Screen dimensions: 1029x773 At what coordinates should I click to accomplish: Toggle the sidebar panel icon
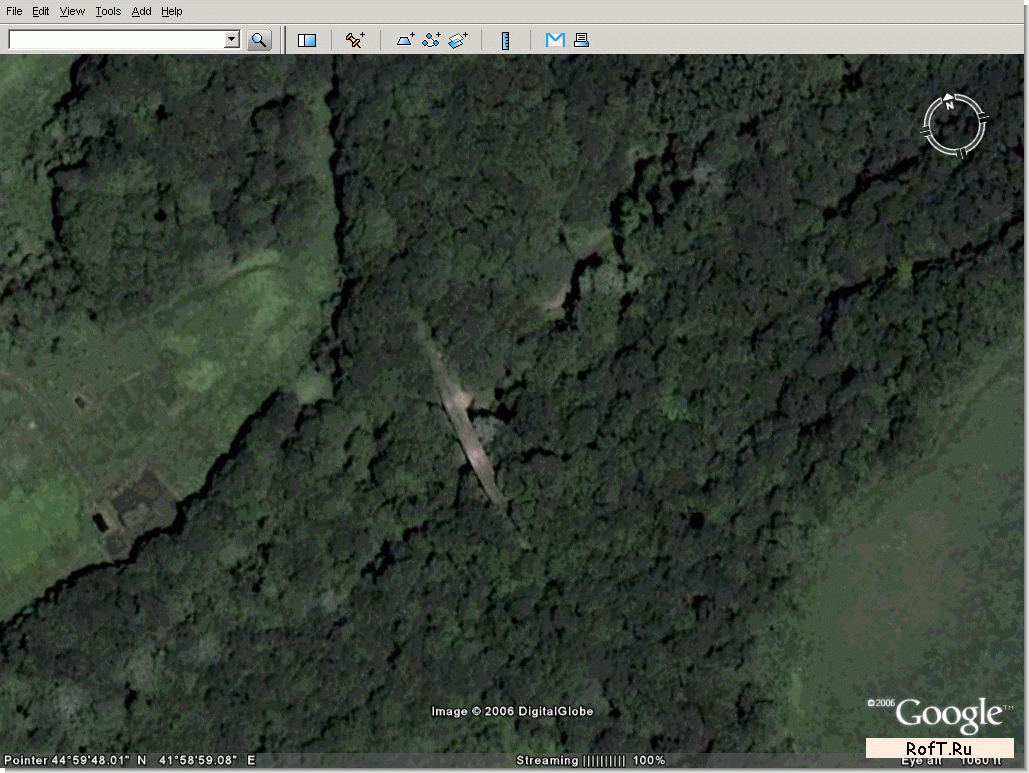coord(307,40)
